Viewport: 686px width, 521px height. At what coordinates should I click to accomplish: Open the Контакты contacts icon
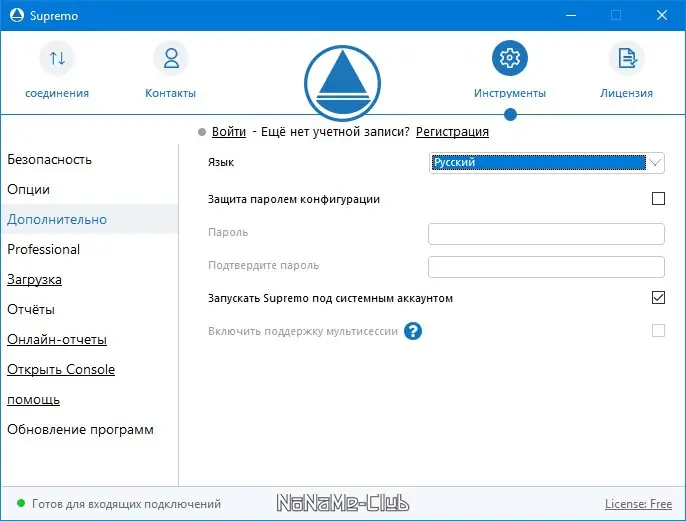[171, 58]
